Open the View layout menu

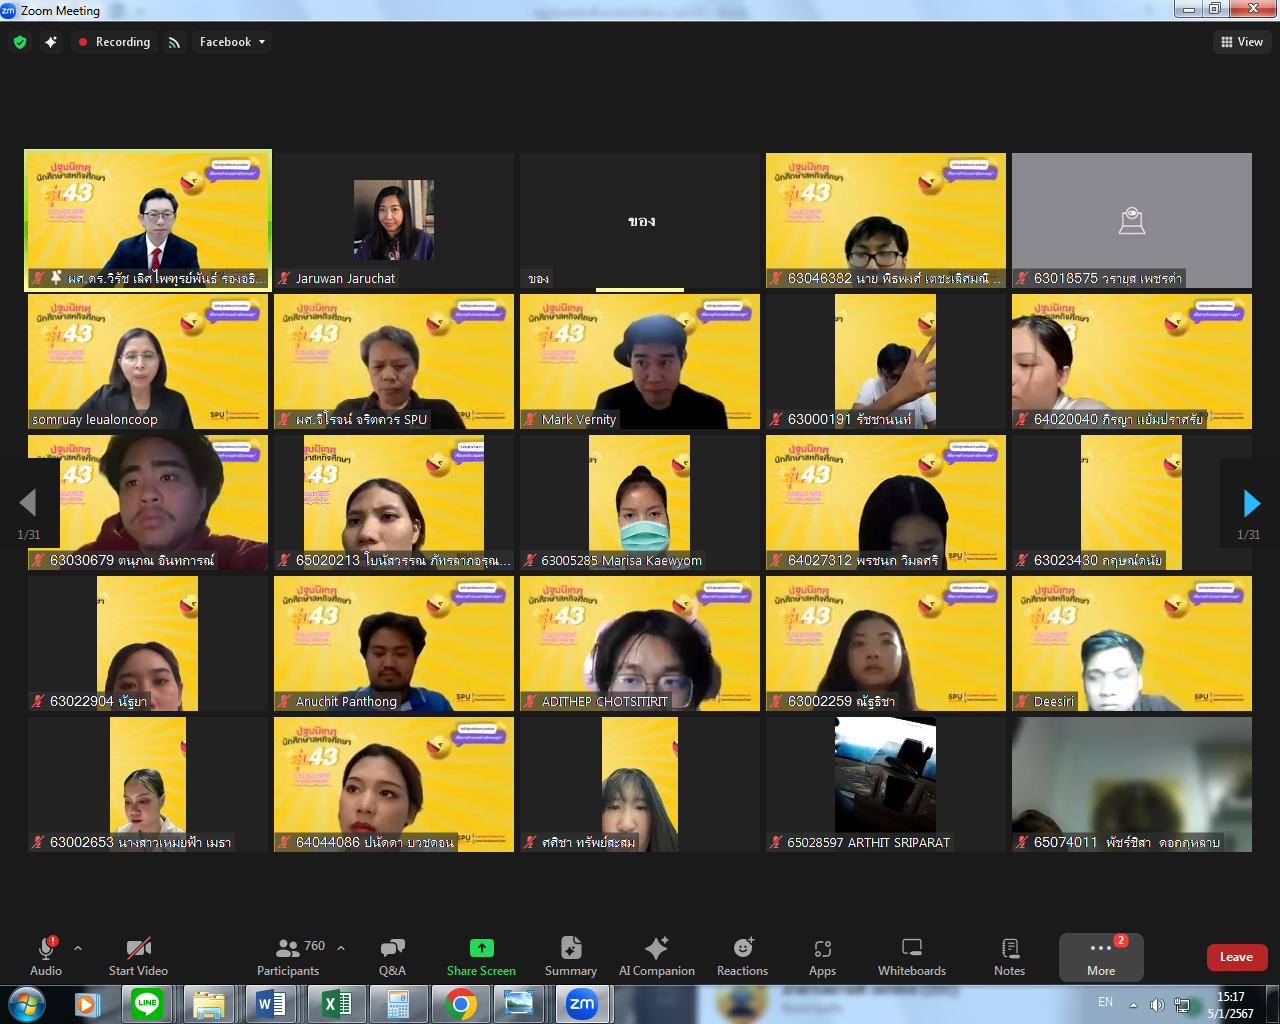[1242, 42]
